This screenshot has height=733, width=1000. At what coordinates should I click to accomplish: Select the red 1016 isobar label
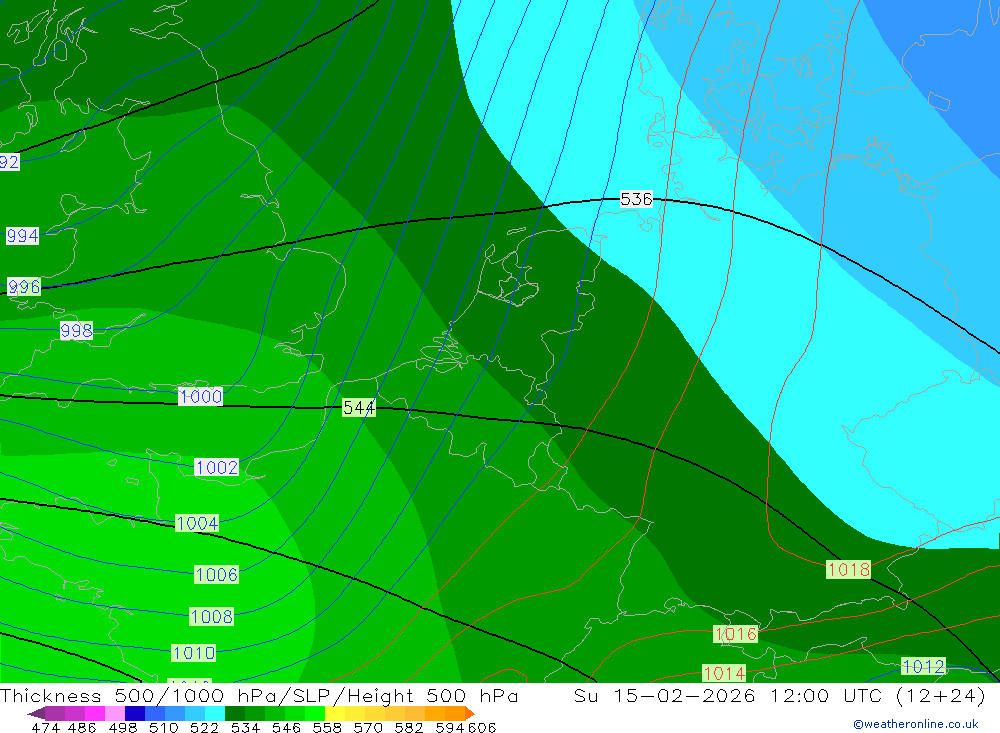tap(736, 633)
